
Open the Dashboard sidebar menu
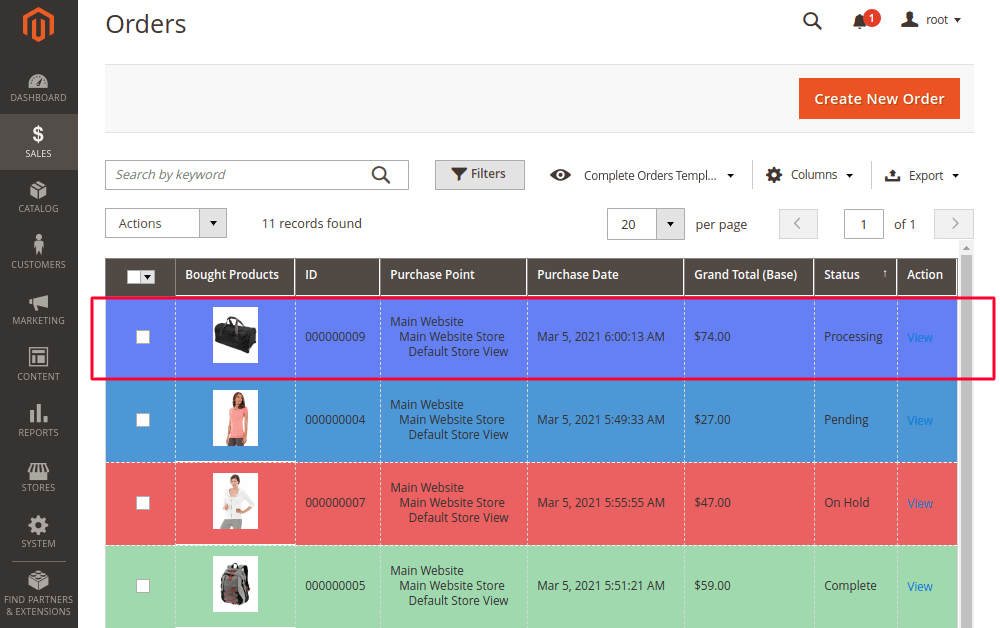point(38,88)
